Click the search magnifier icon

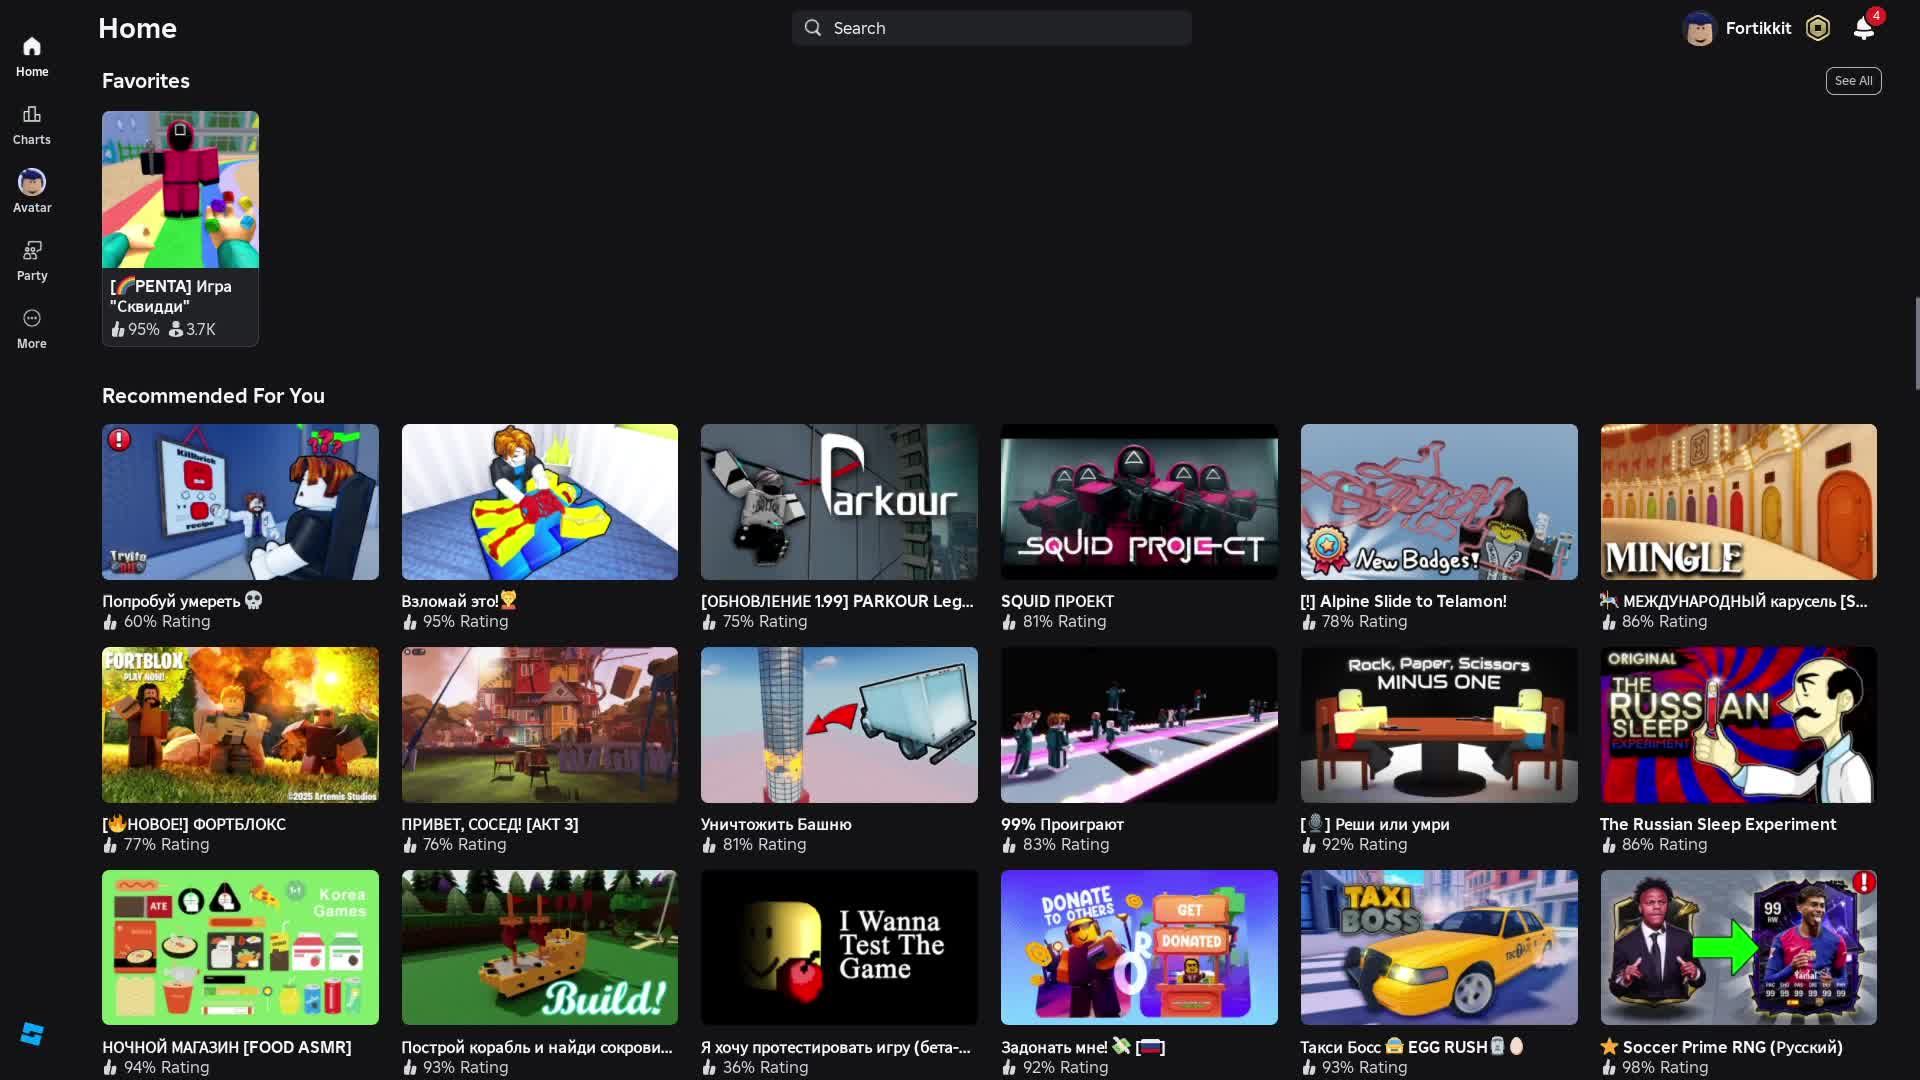coord(813,28)
